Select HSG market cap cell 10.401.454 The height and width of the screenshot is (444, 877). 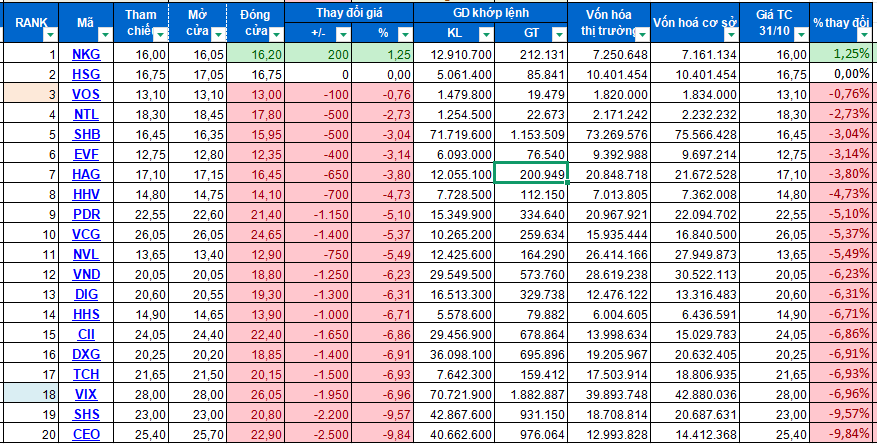click(x=609, y=74)
